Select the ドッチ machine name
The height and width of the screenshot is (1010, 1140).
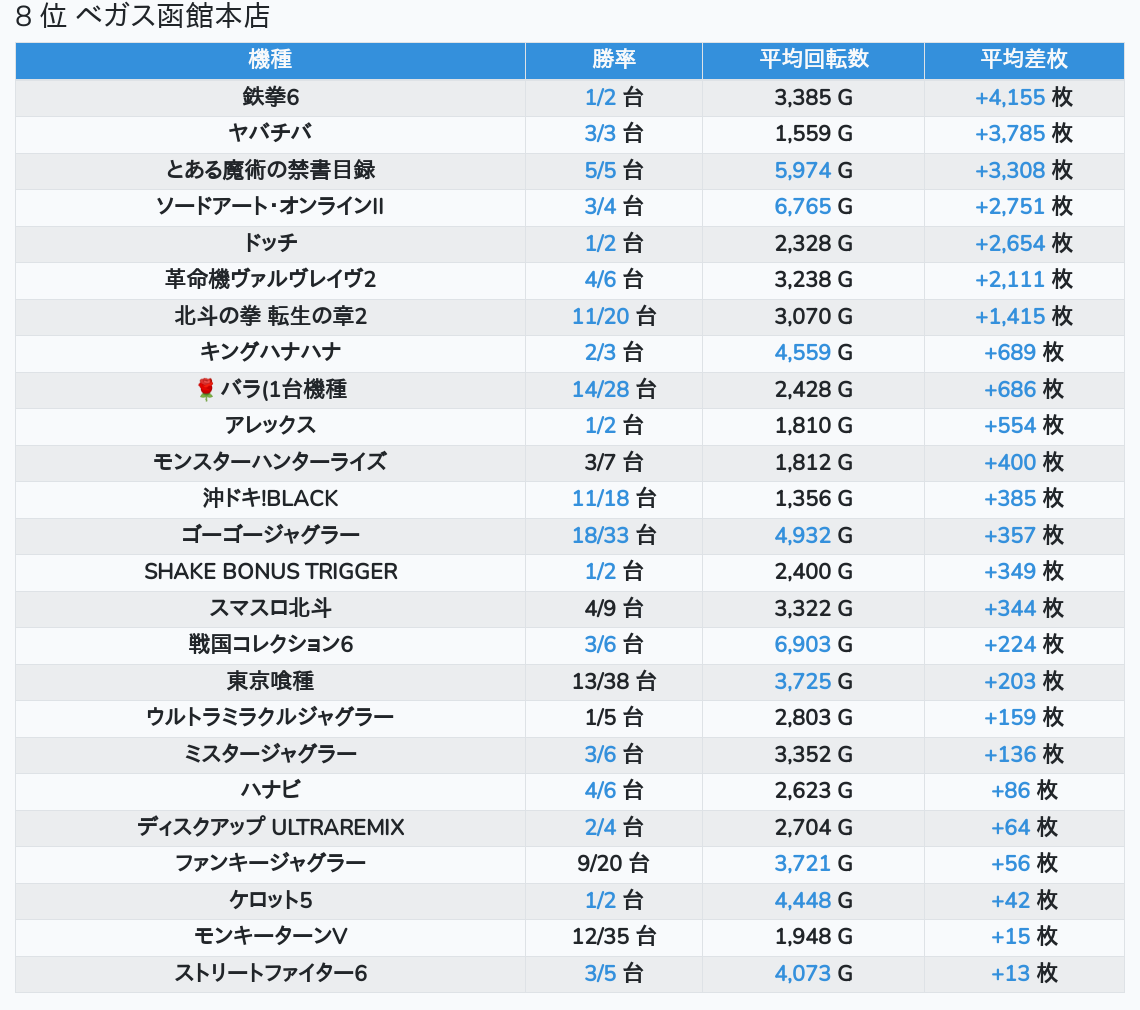pyautogui.click(x=270, y=243)
